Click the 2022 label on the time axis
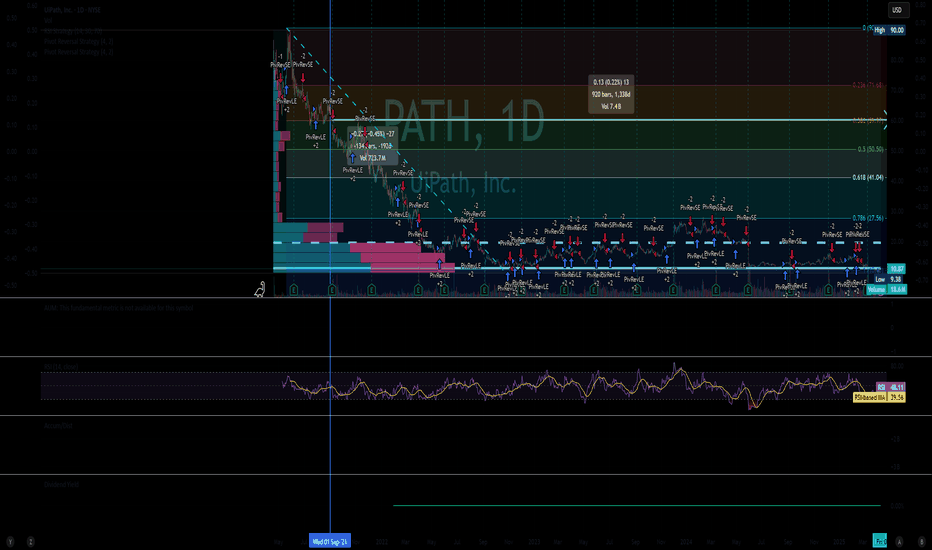 [382, 542]
